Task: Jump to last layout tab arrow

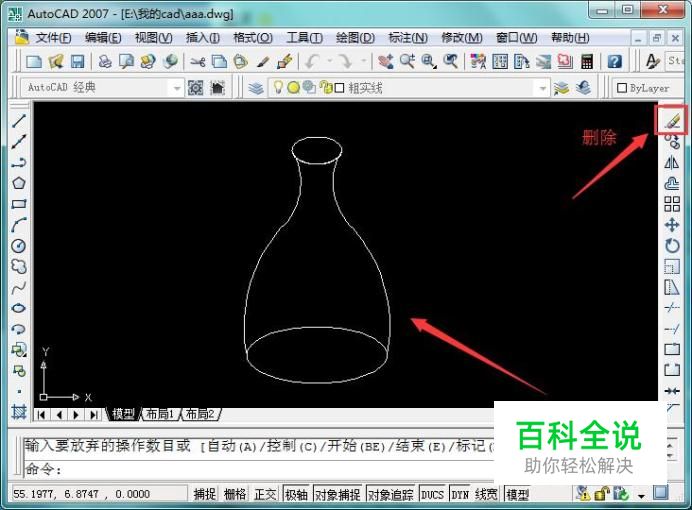Action: coord(94,415)
